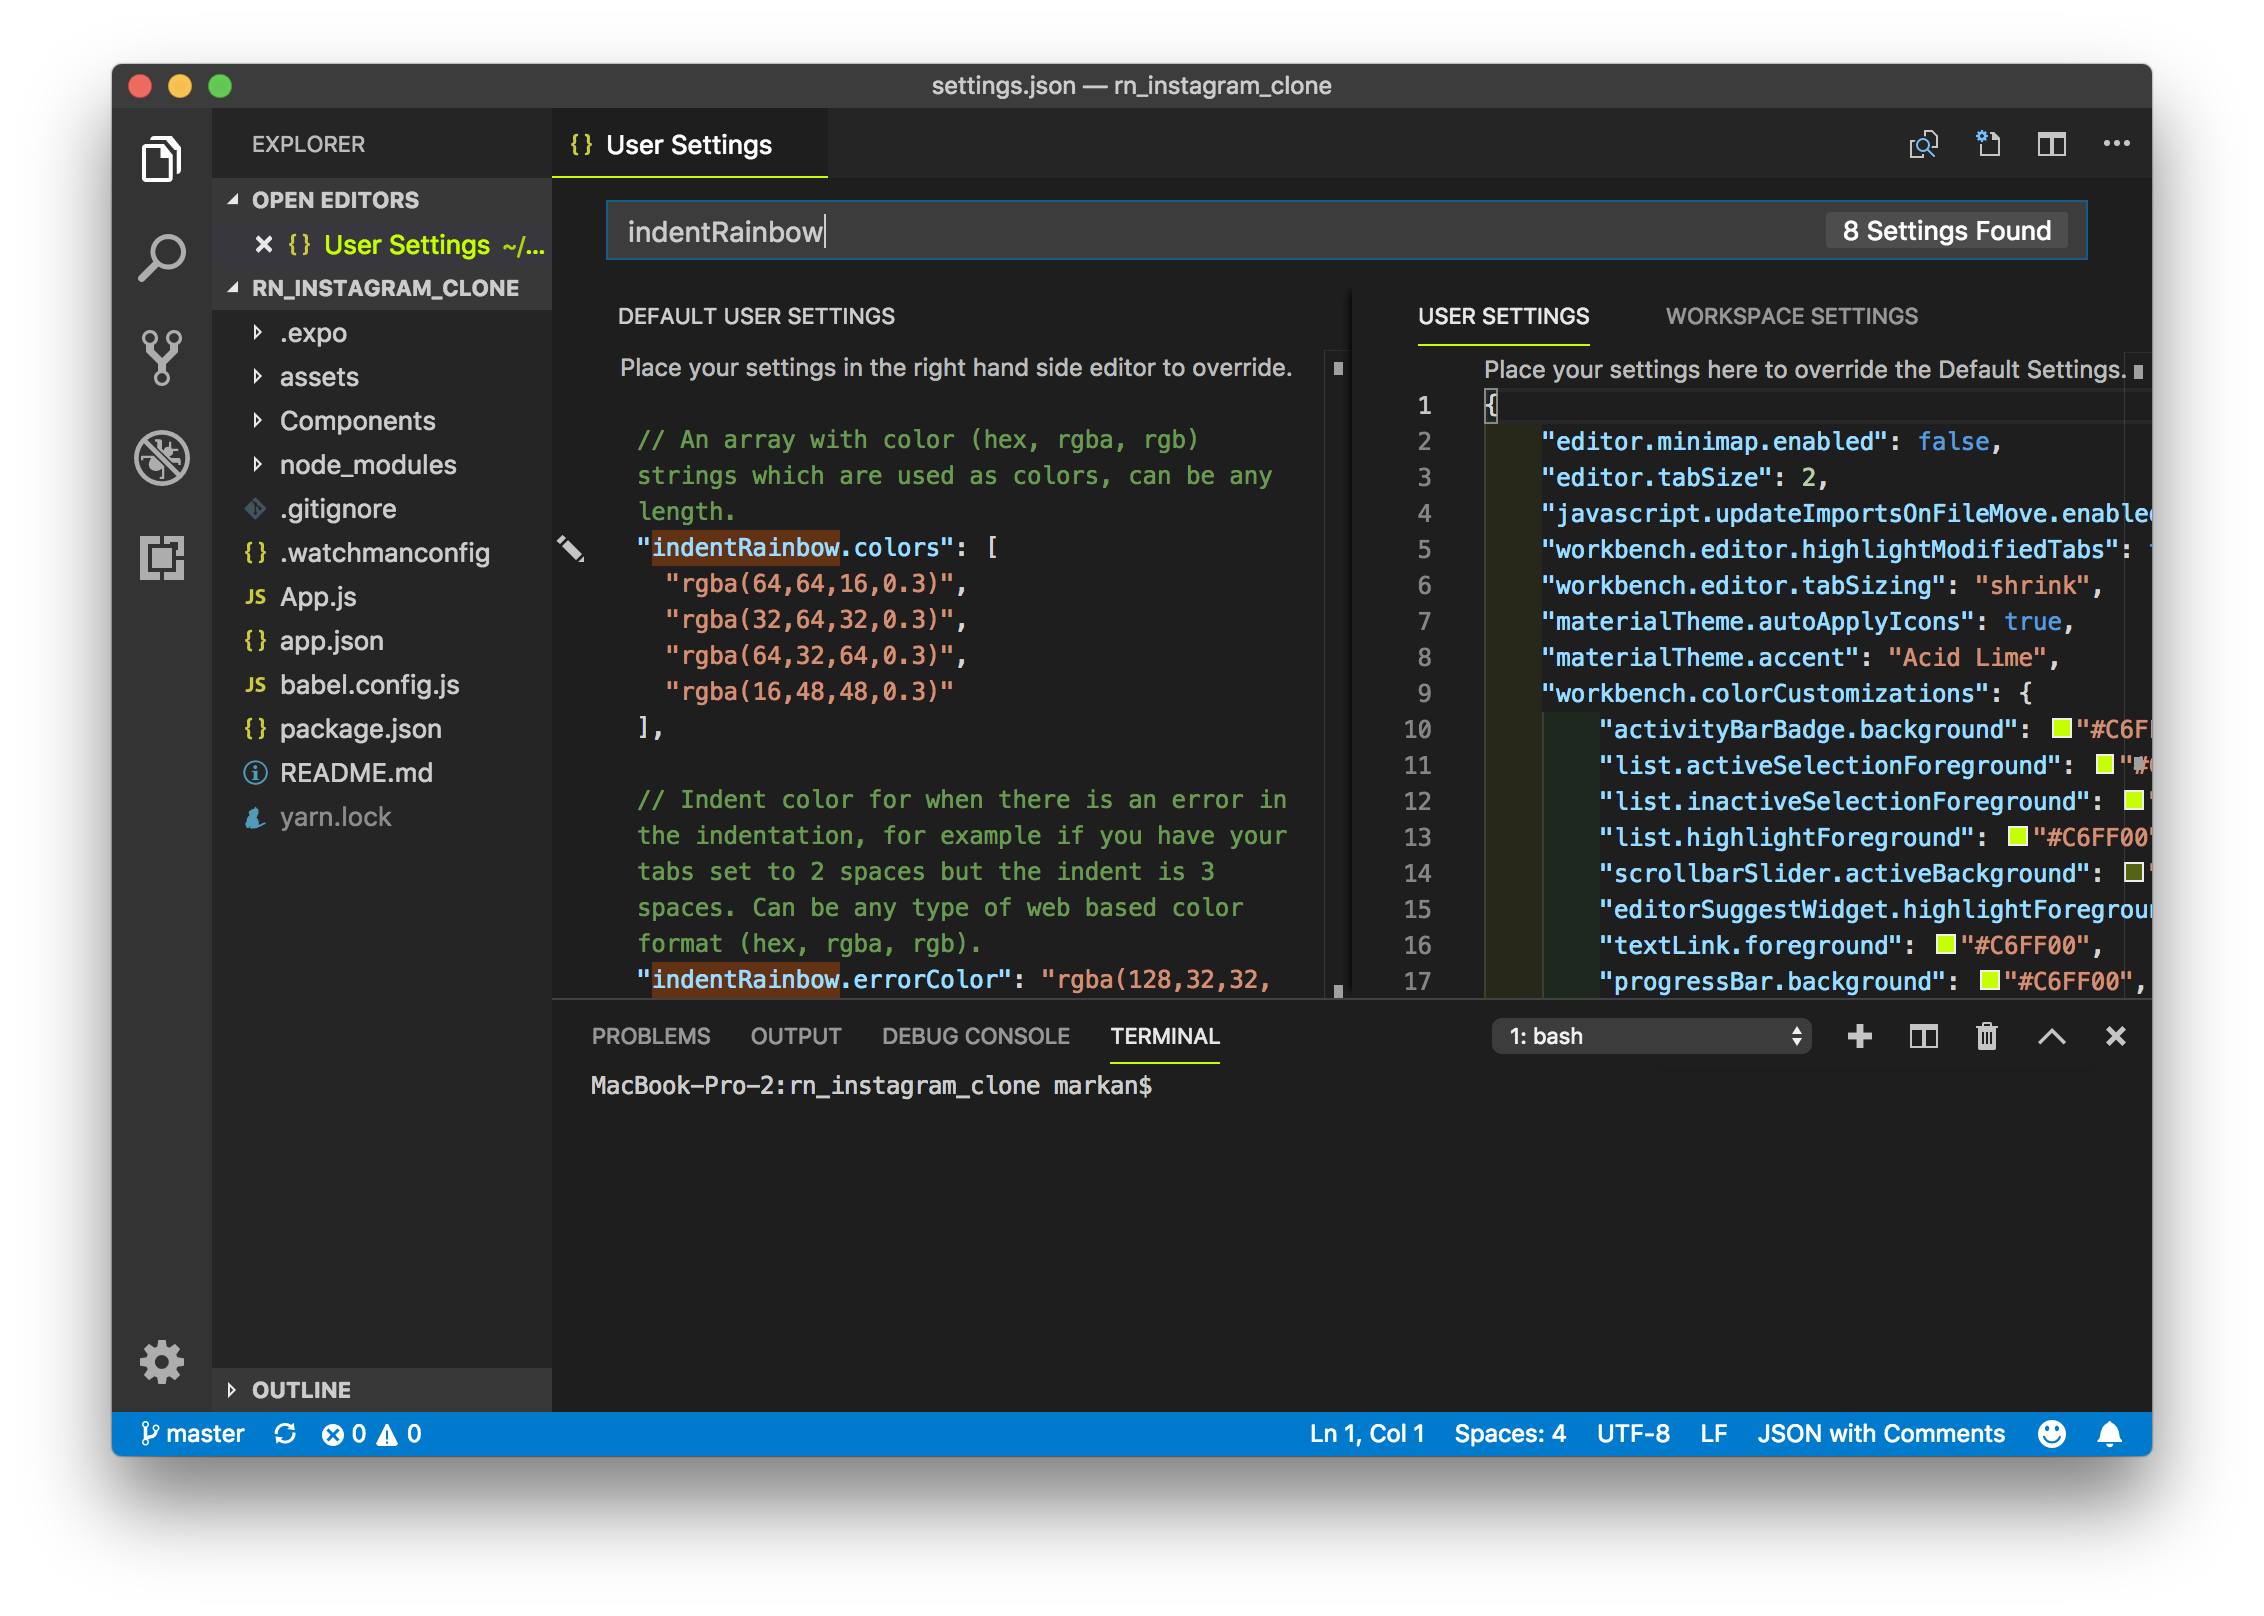Open the Source Control view
The image size is (2264, 1616).
pos(161,357)
